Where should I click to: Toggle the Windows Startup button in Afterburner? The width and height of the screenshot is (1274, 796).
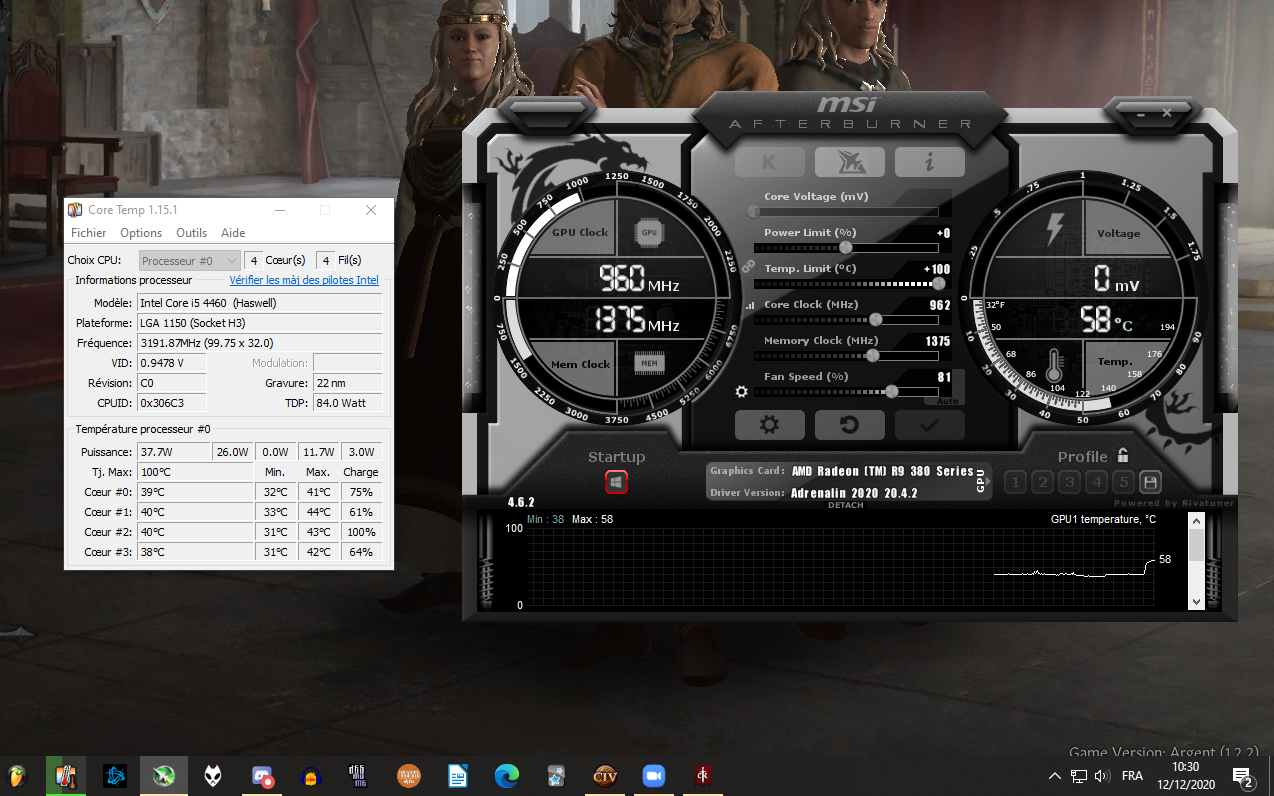(x=616, y=482)
